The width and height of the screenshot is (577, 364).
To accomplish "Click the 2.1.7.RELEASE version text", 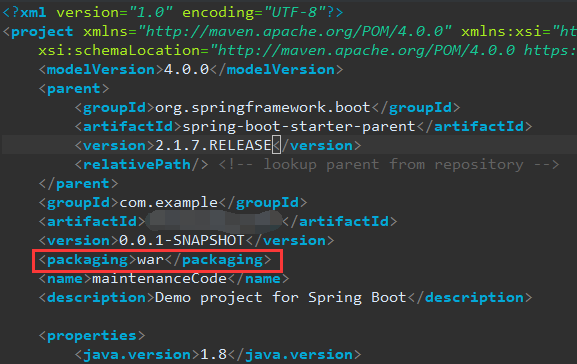I will pyautogui.click(x=213, y=146).
